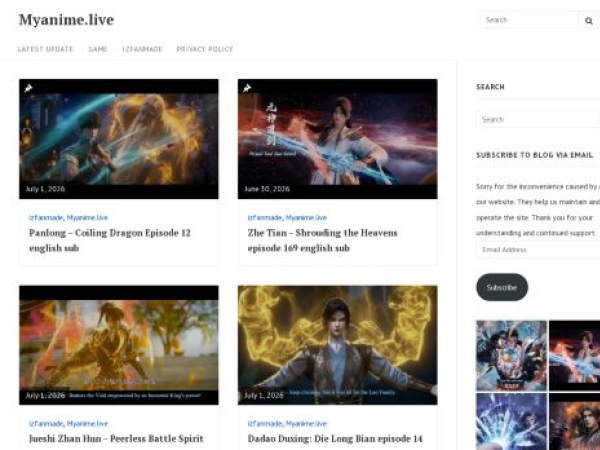Click the pin icon on Panlong post

[x=28, y=88]
